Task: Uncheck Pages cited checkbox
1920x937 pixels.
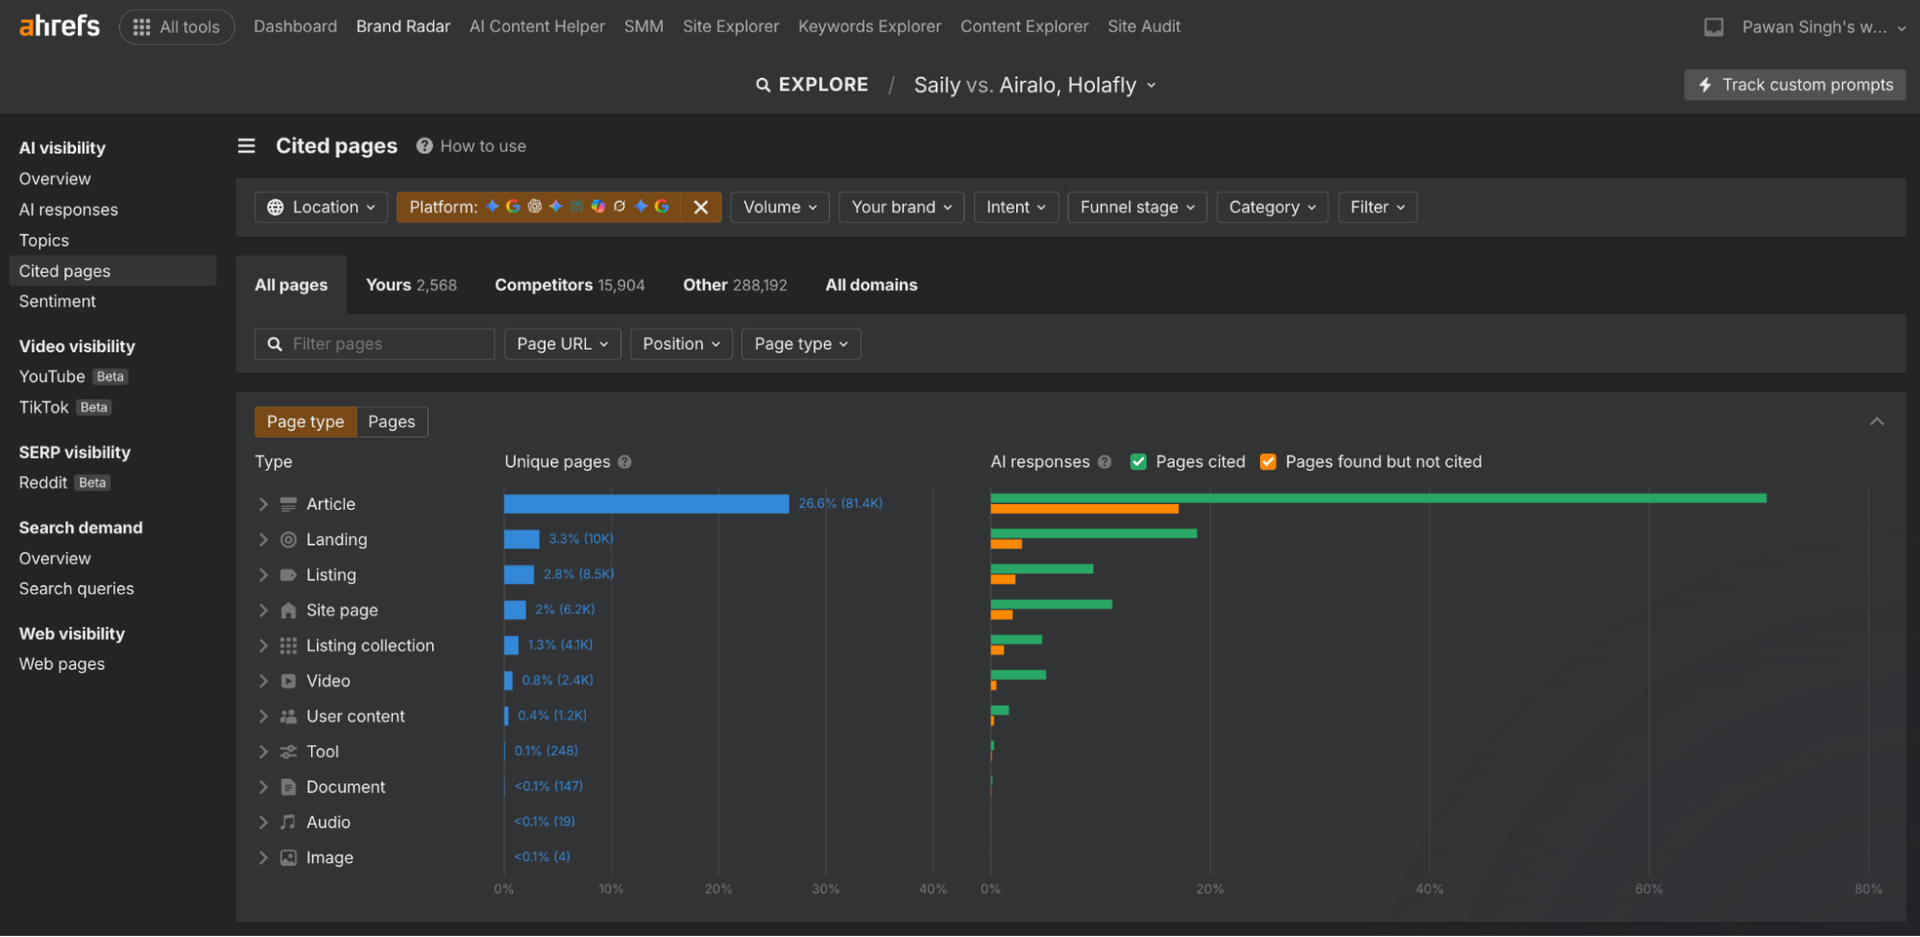Action: click(1138, 462)
